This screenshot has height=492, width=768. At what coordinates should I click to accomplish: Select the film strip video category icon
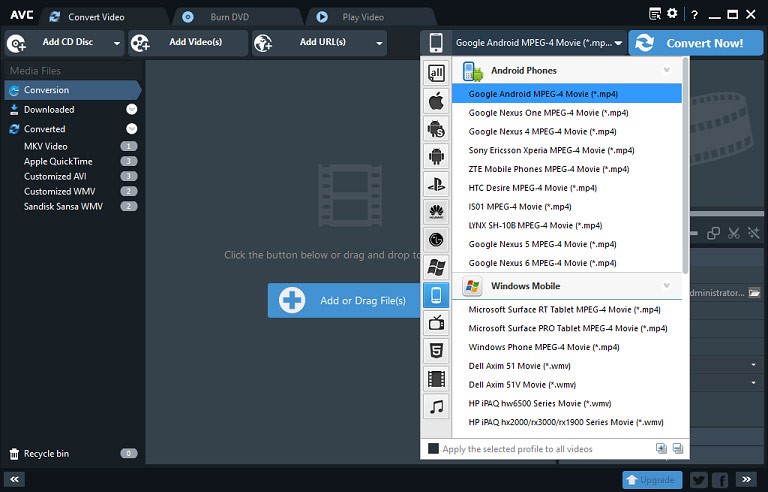[436, 379]
